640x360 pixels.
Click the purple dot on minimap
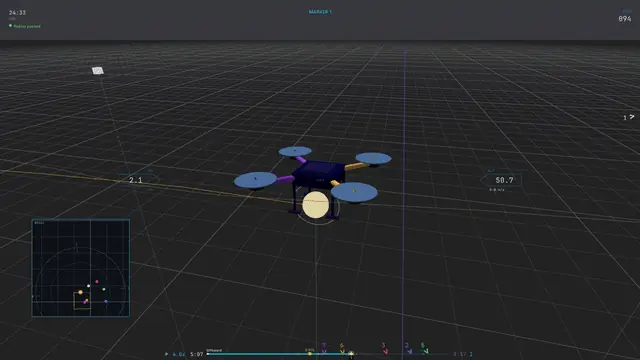(84, 302)
